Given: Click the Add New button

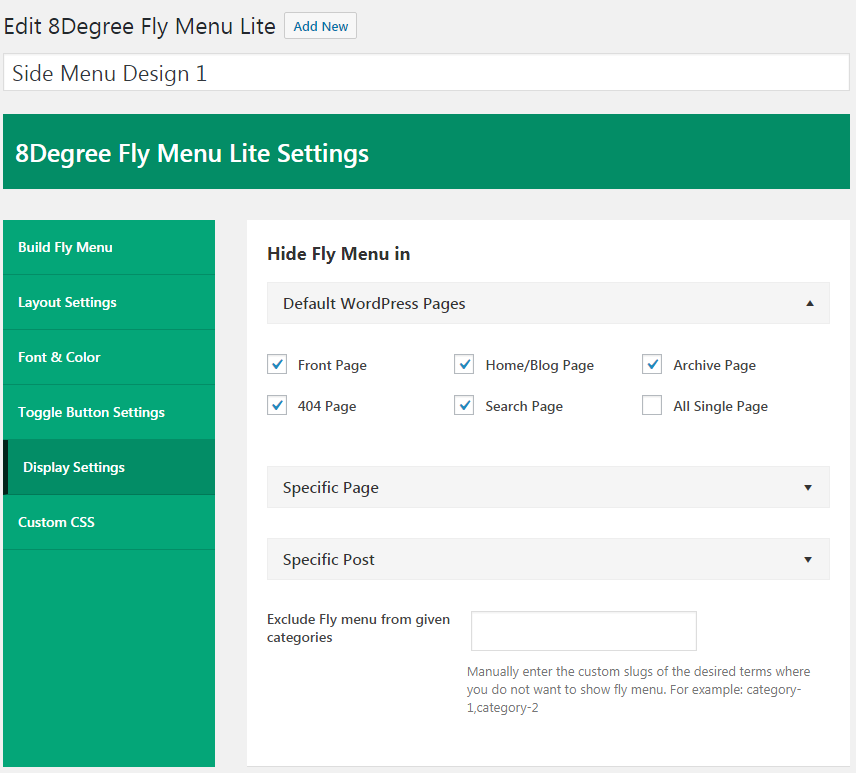Looking at the screenshot, I should tap(320, 26).
